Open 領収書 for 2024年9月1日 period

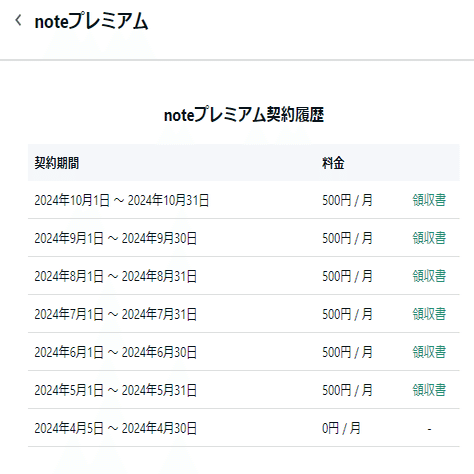pyautogui.click(x=429, y=238)
